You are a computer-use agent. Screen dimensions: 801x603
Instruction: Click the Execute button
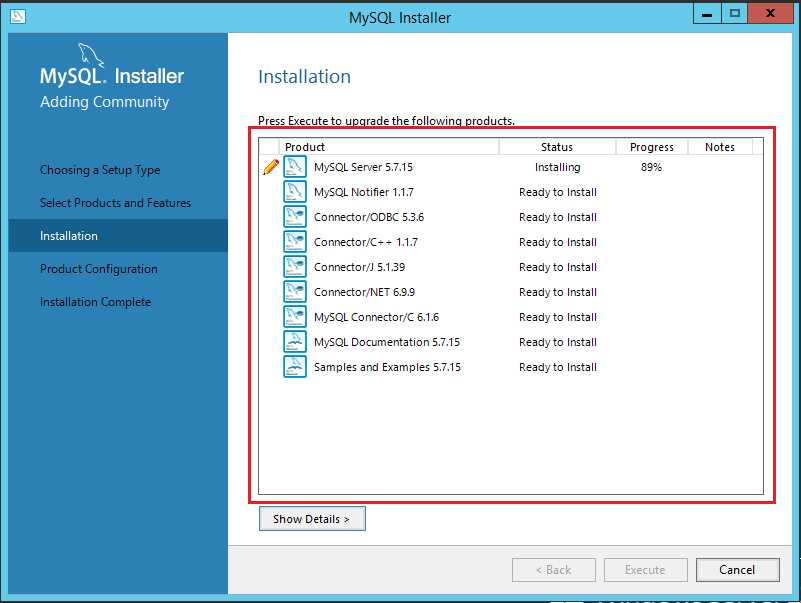pyautogui.click(x=646, y=570)
